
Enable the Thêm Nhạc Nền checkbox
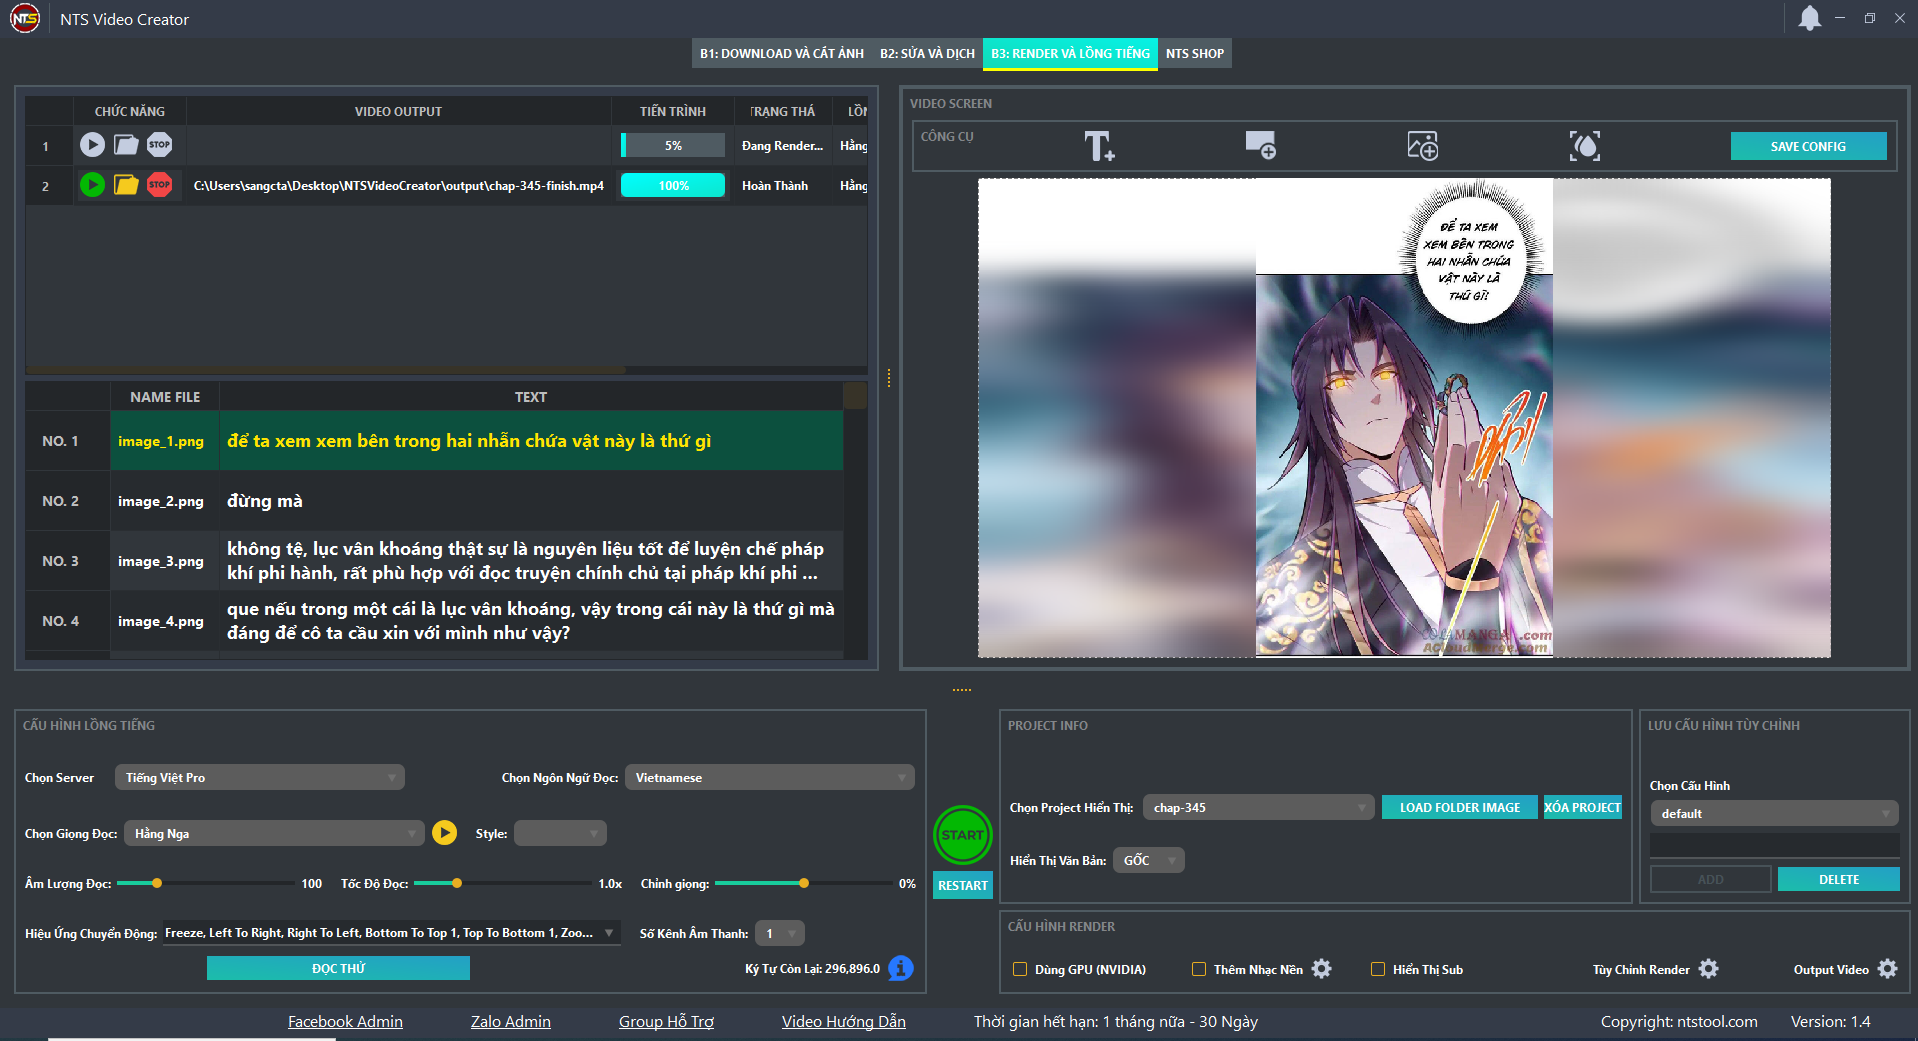(x=1197, y=968)
